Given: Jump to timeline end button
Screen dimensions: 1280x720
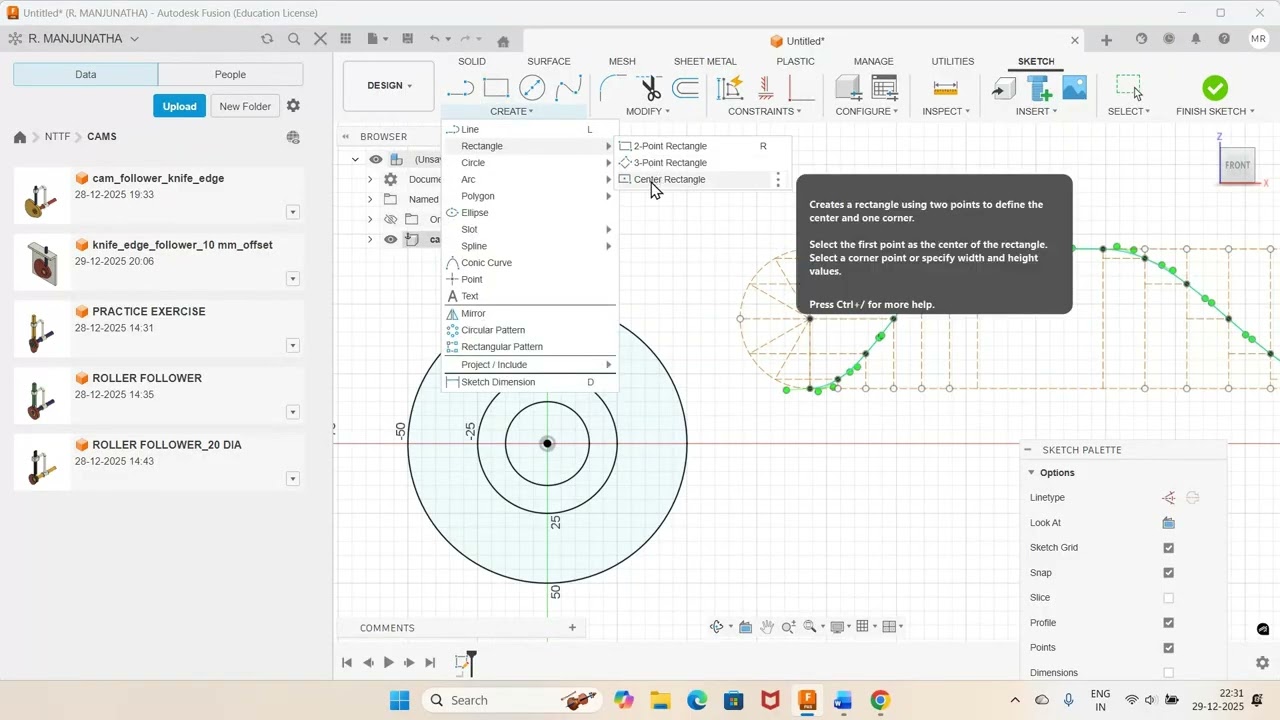Looking at the screenshot, I should pyautogui.click(x=431, y=662).
